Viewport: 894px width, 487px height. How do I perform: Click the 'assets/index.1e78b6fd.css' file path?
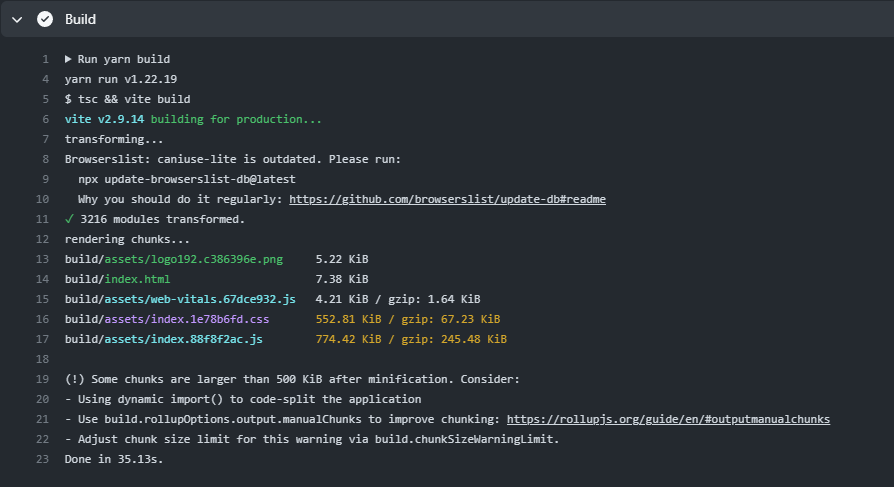pyautogui.click(x=187, y=319)
